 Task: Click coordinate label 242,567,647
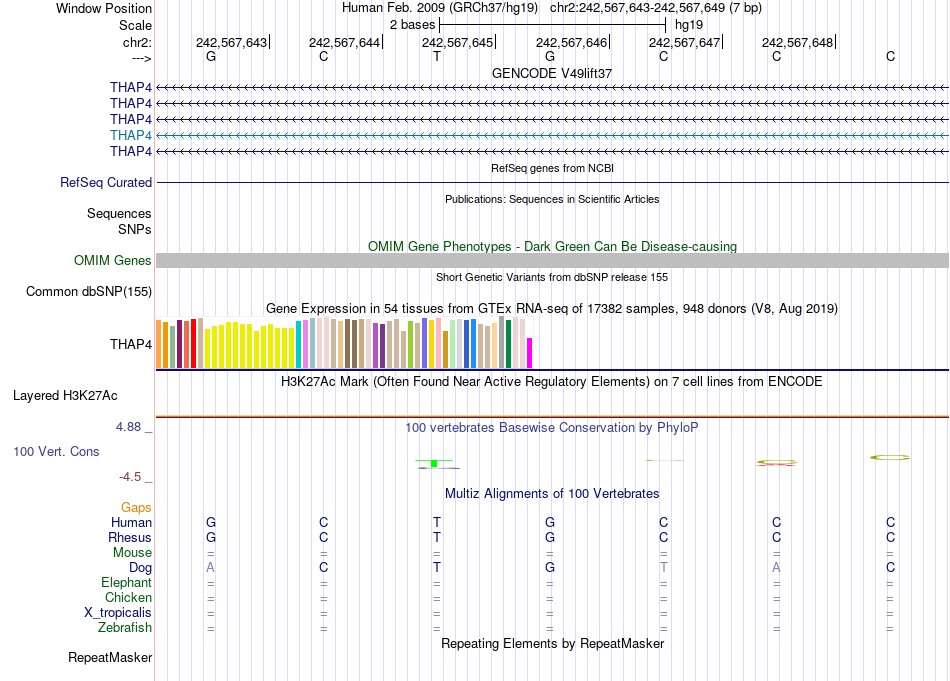pos(685,42)
